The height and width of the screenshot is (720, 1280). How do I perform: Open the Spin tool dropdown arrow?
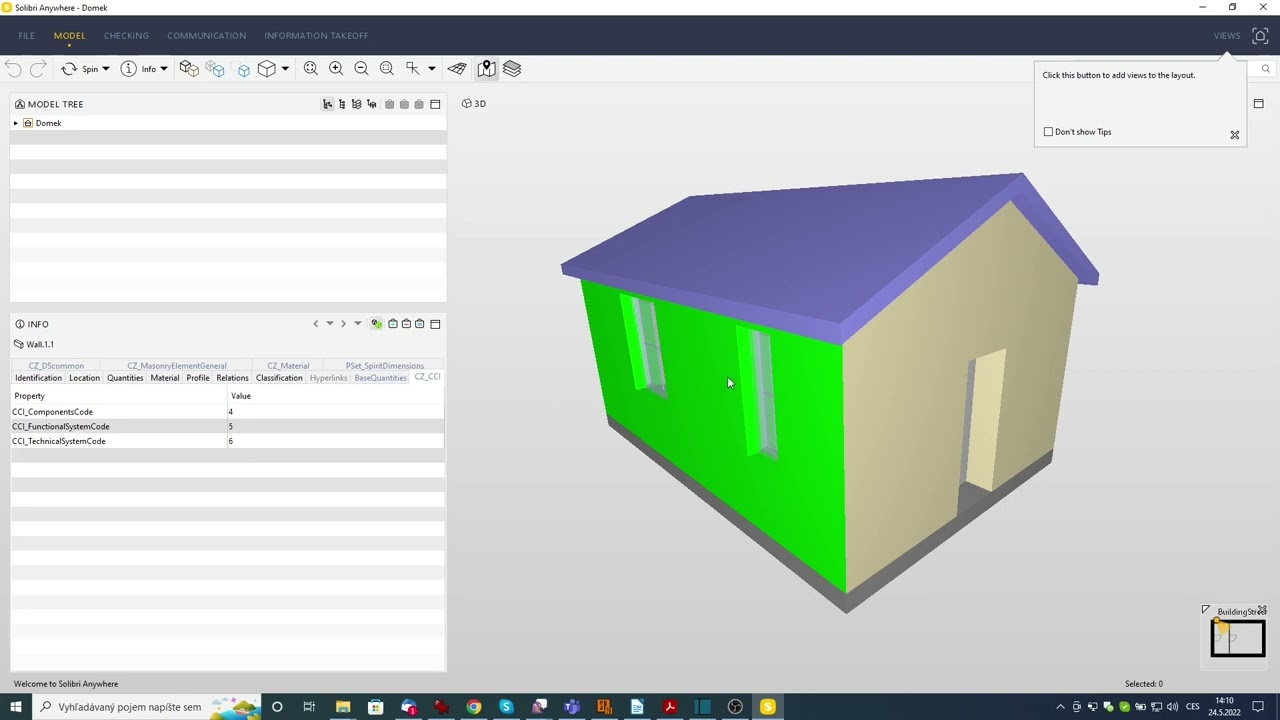pyautogui.click(x=106, y=69)
